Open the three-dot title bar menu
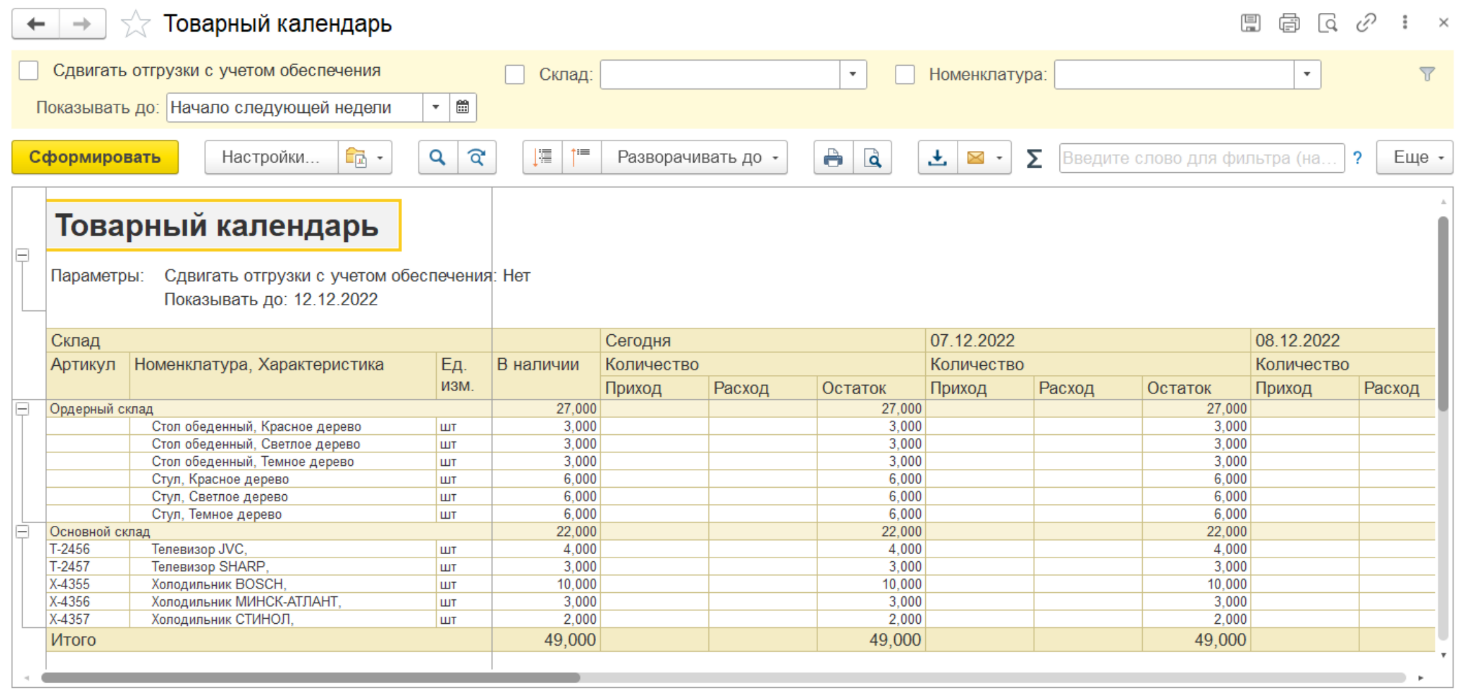 pos(1405,24)
